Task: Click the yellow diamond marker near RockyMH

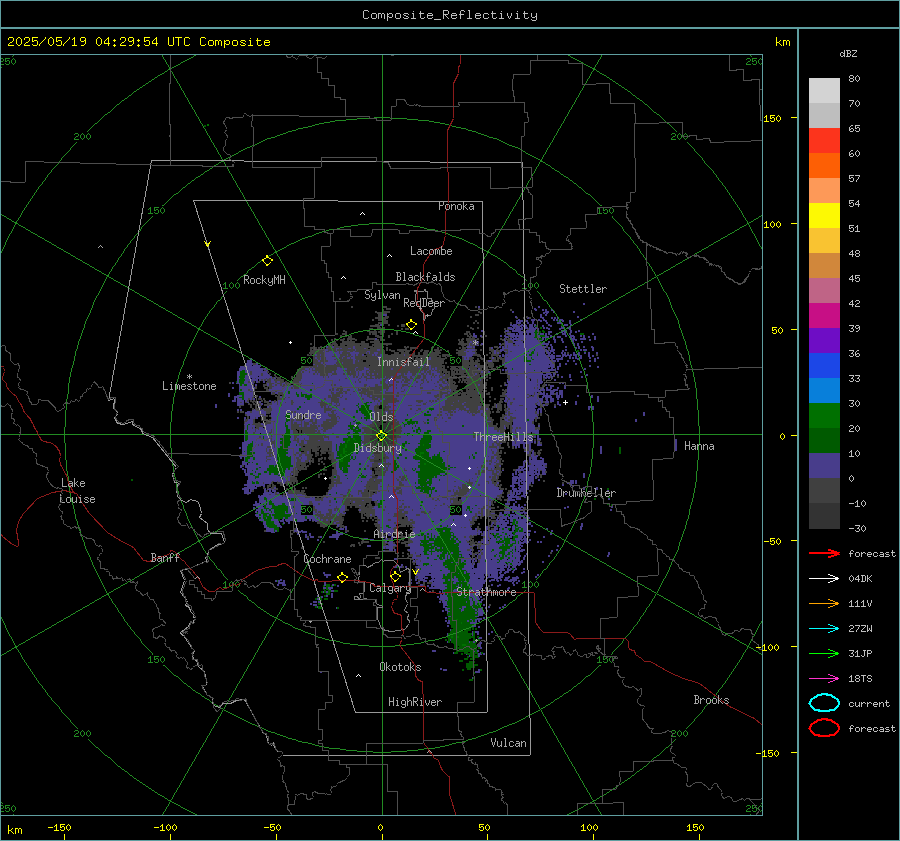Action: [x=267, y=261]
